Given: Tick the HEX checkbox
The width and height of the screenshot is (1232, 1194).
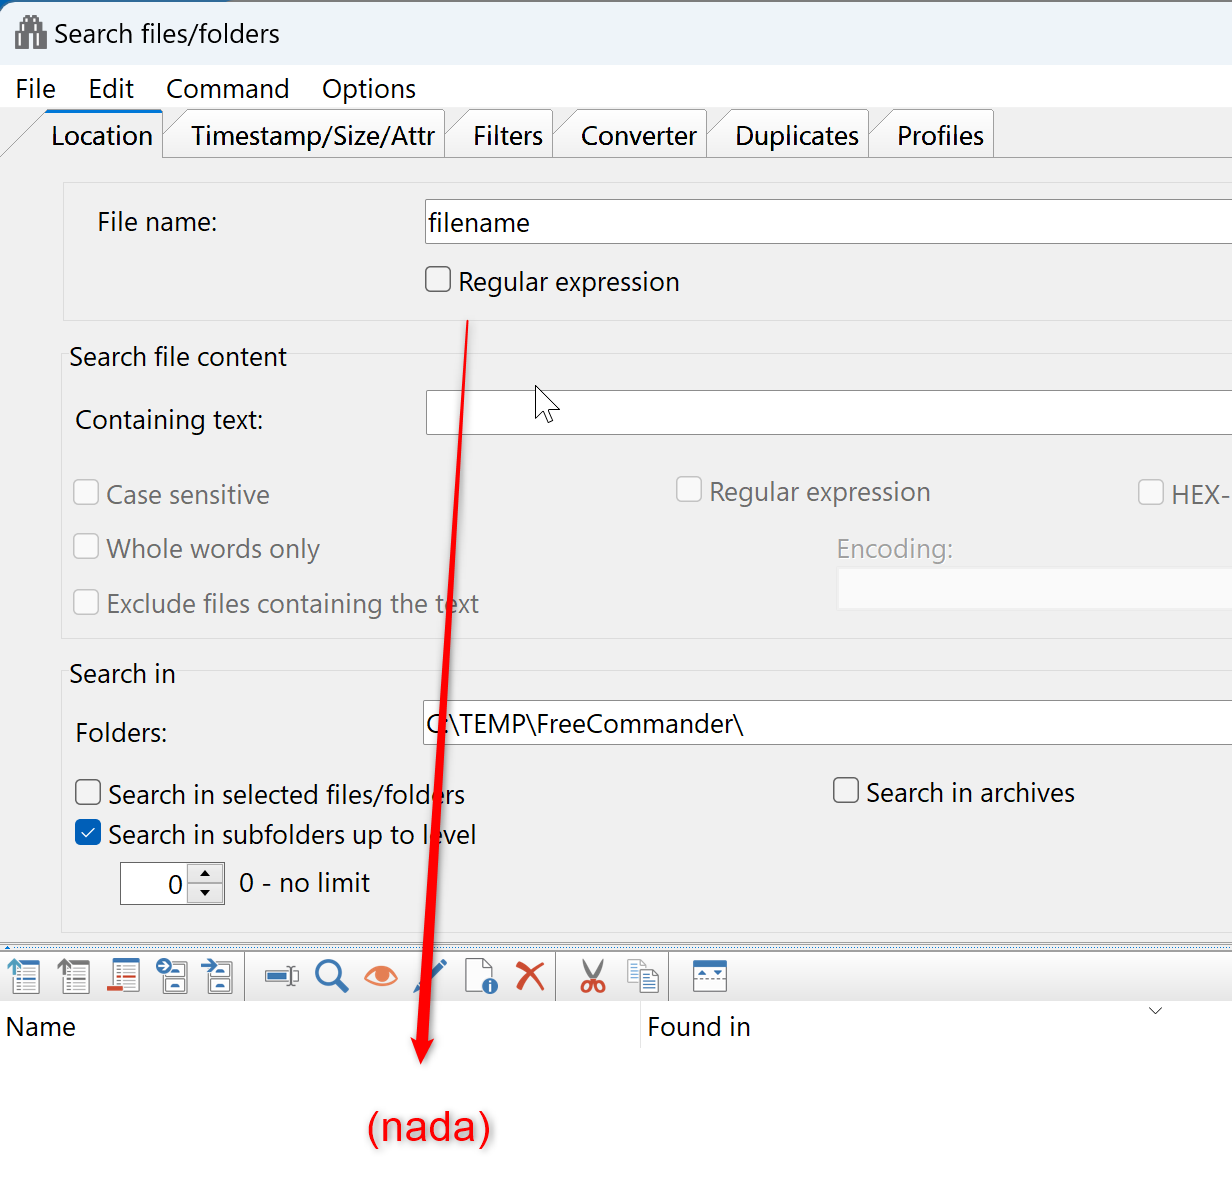Looking at the screenshot, I should 1151,492.
